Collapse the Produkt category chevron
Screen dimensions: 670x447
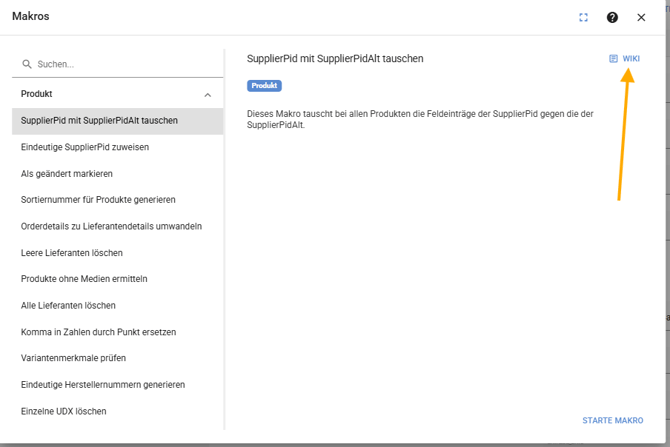click(x=208, y=95)
